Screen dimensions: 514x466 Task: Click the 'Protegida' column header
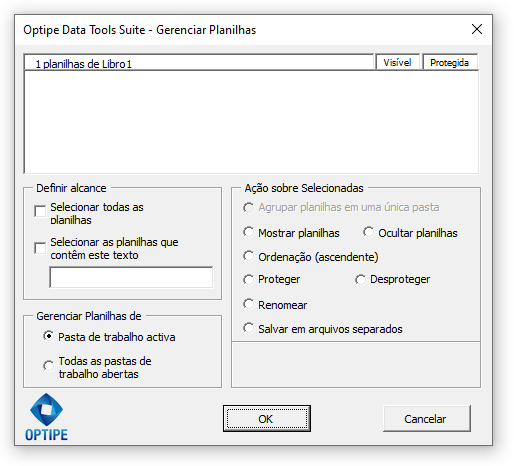[x=450, y=62]
